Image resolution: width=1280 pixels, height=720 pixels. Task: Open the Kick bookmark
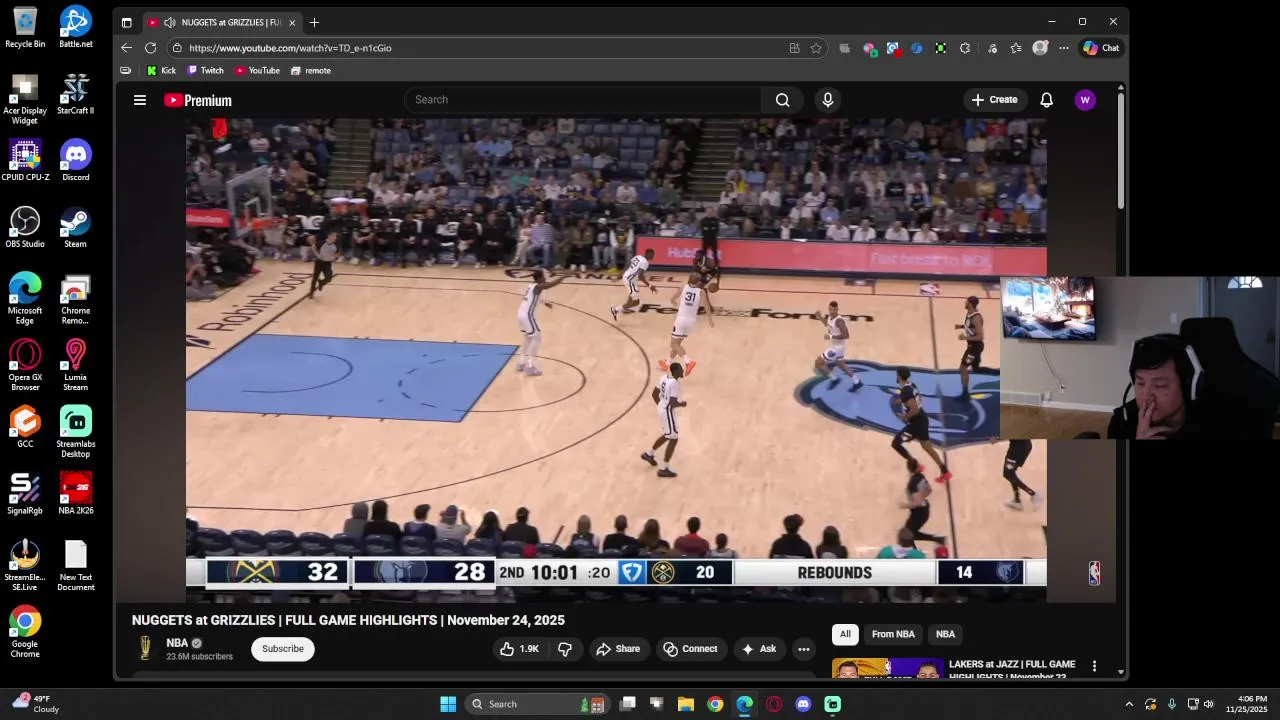[x=161, y=71]
